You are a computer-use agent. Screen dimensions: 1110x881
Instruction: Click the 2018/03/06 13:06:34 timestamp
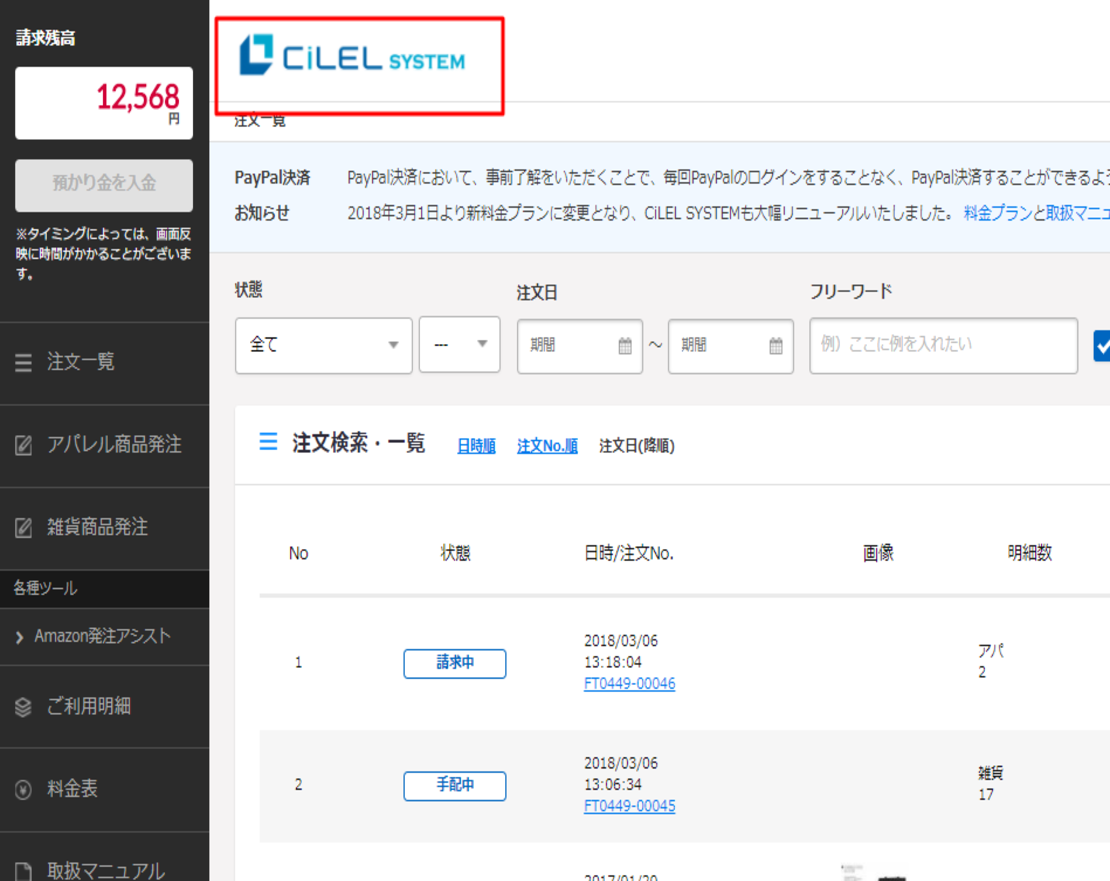(x=620, y=774)
